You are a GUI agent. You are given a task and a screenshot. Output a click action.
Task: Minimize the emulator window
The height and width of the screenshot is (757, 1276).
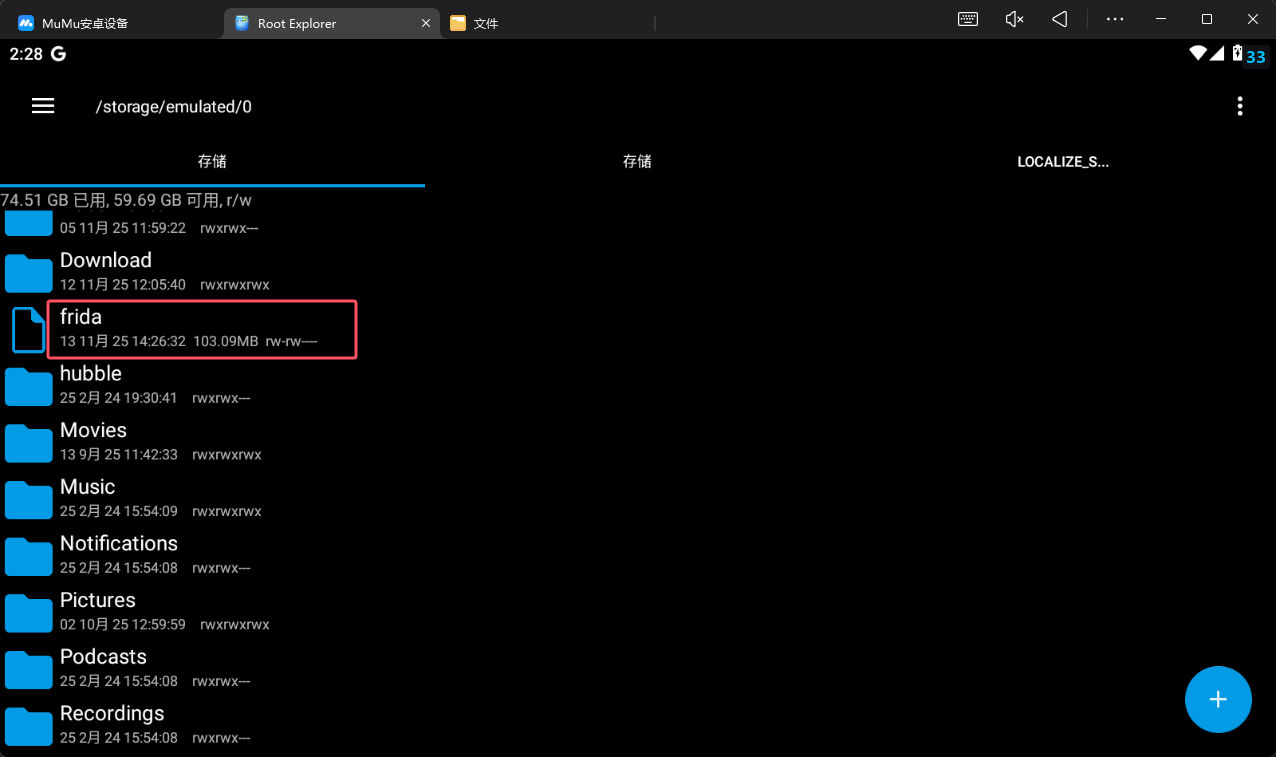tap(1160, 19)
